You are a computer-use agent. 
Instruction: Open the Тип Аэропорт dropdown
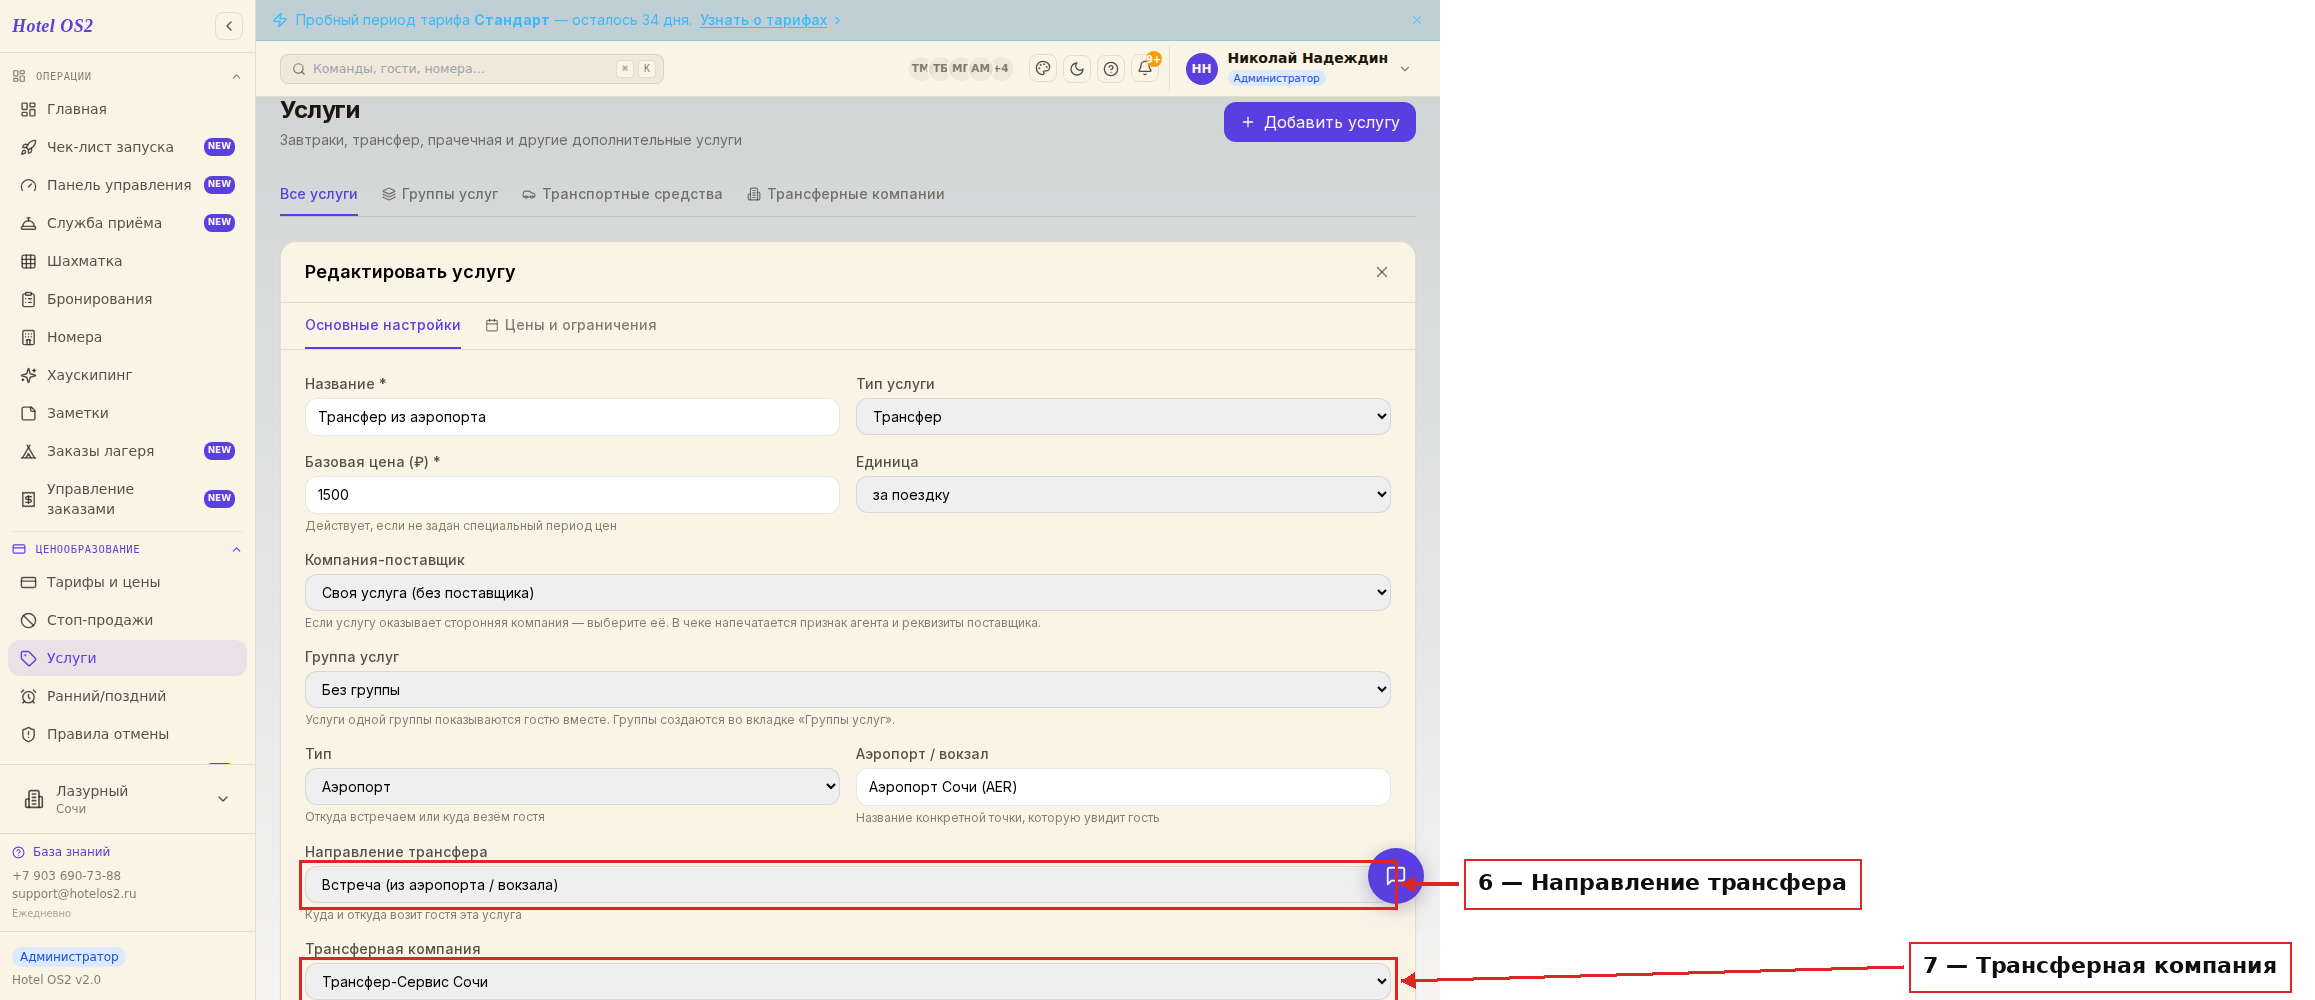click(572, 787)
